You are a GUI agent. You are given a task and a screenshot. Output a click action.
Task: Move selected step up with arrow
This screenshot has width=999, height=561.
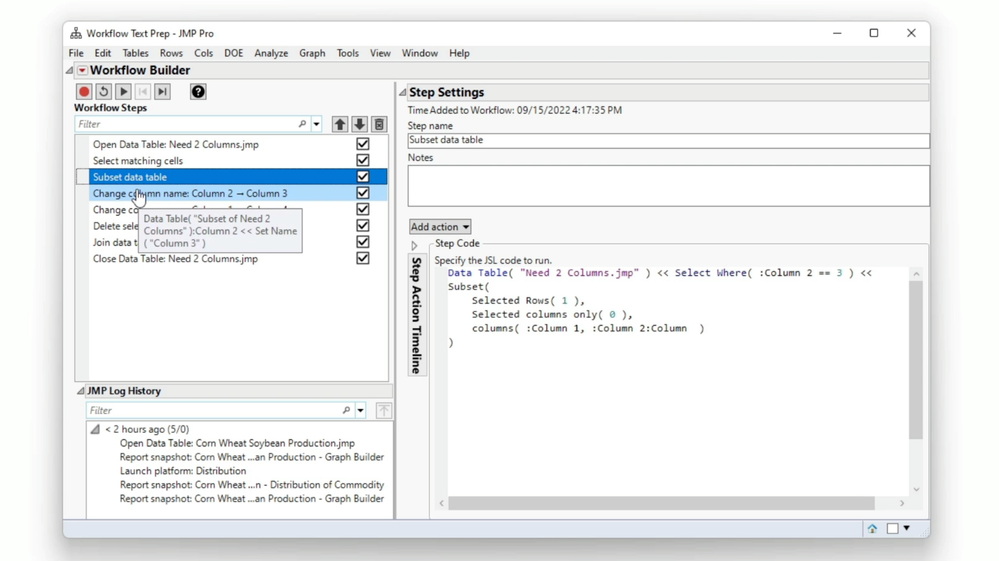tap(340, 125)
